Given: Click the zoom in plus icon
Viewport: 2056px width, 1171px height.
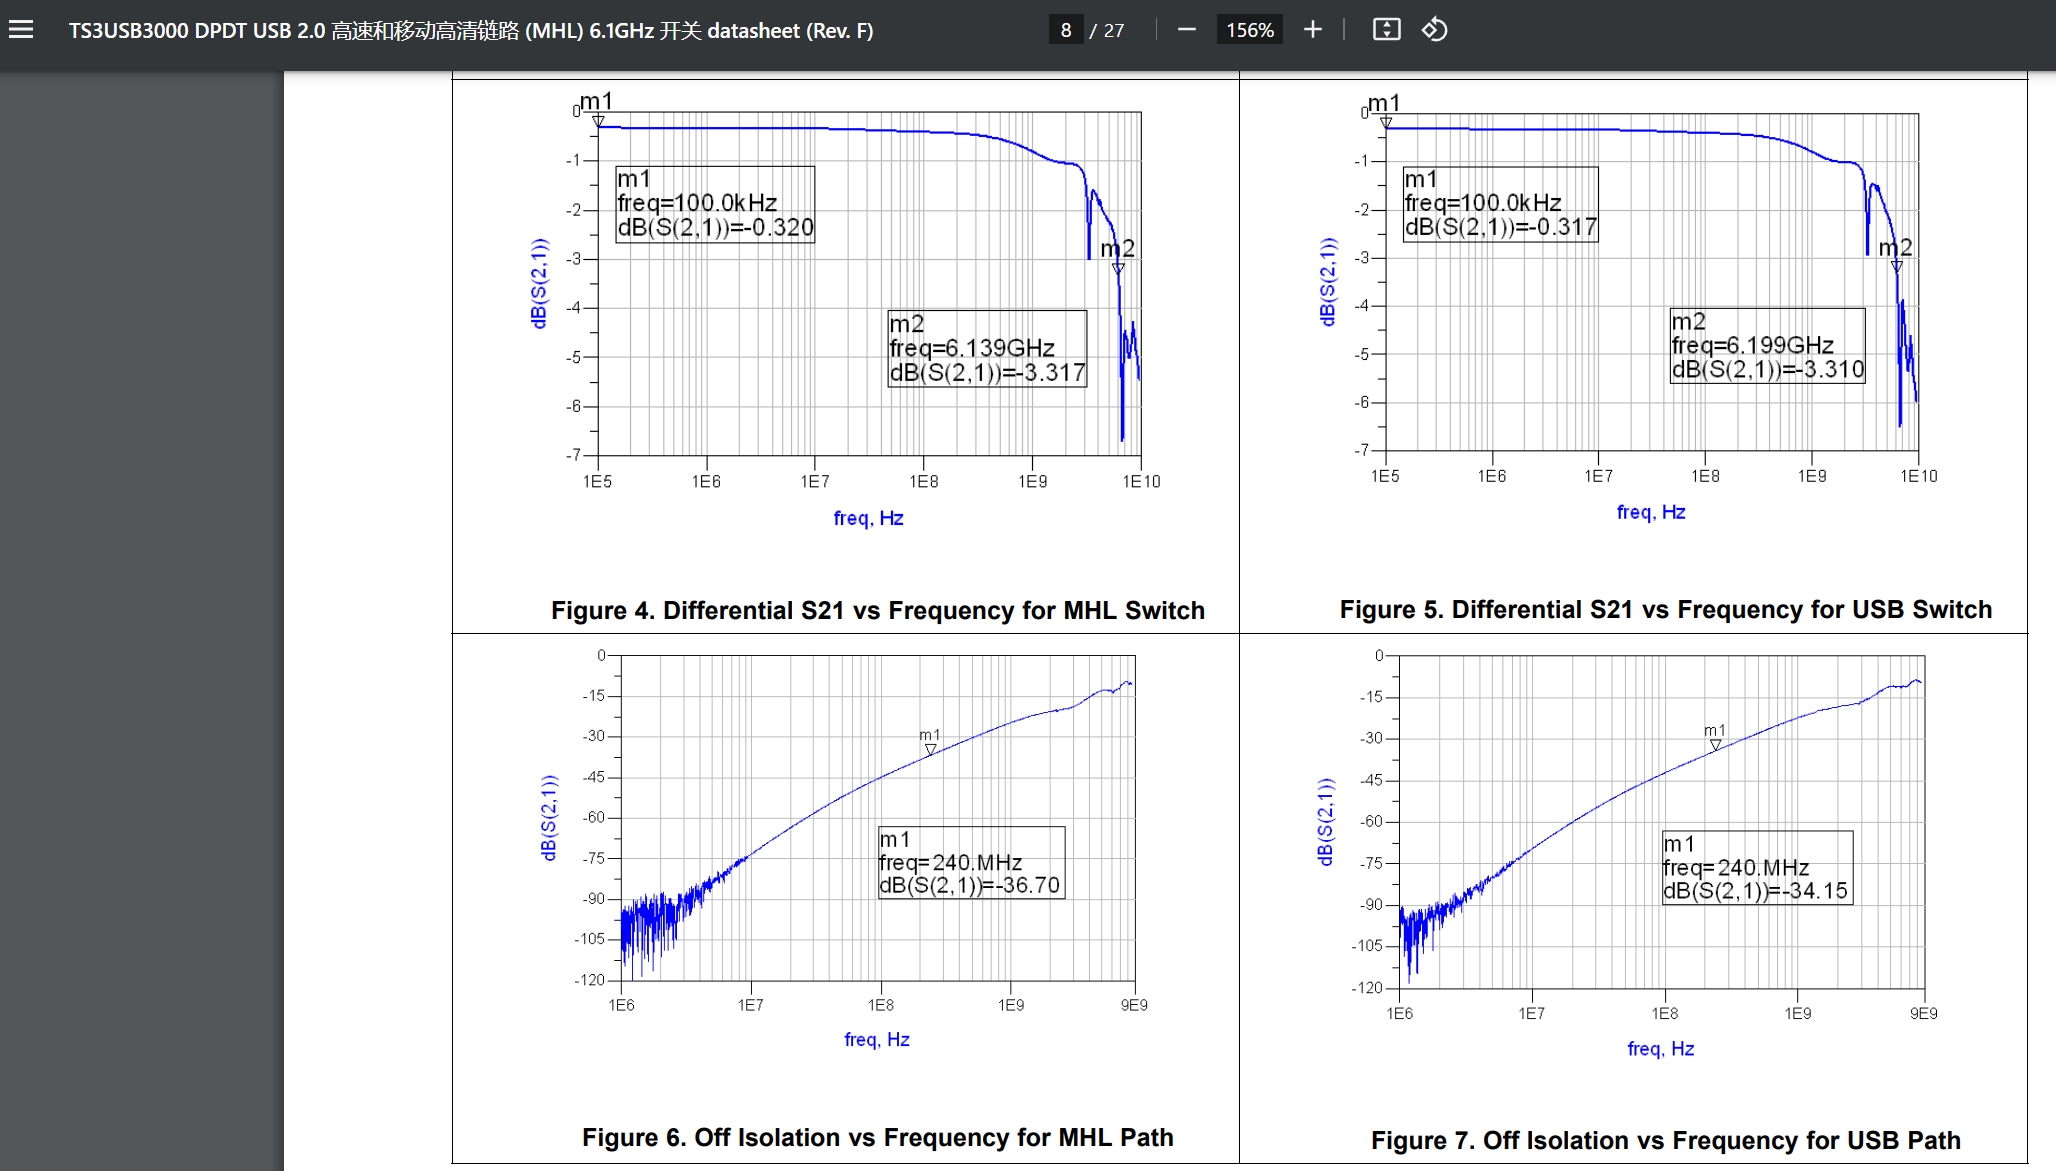Looking at the screenshot, I should tap(1313, 30).
